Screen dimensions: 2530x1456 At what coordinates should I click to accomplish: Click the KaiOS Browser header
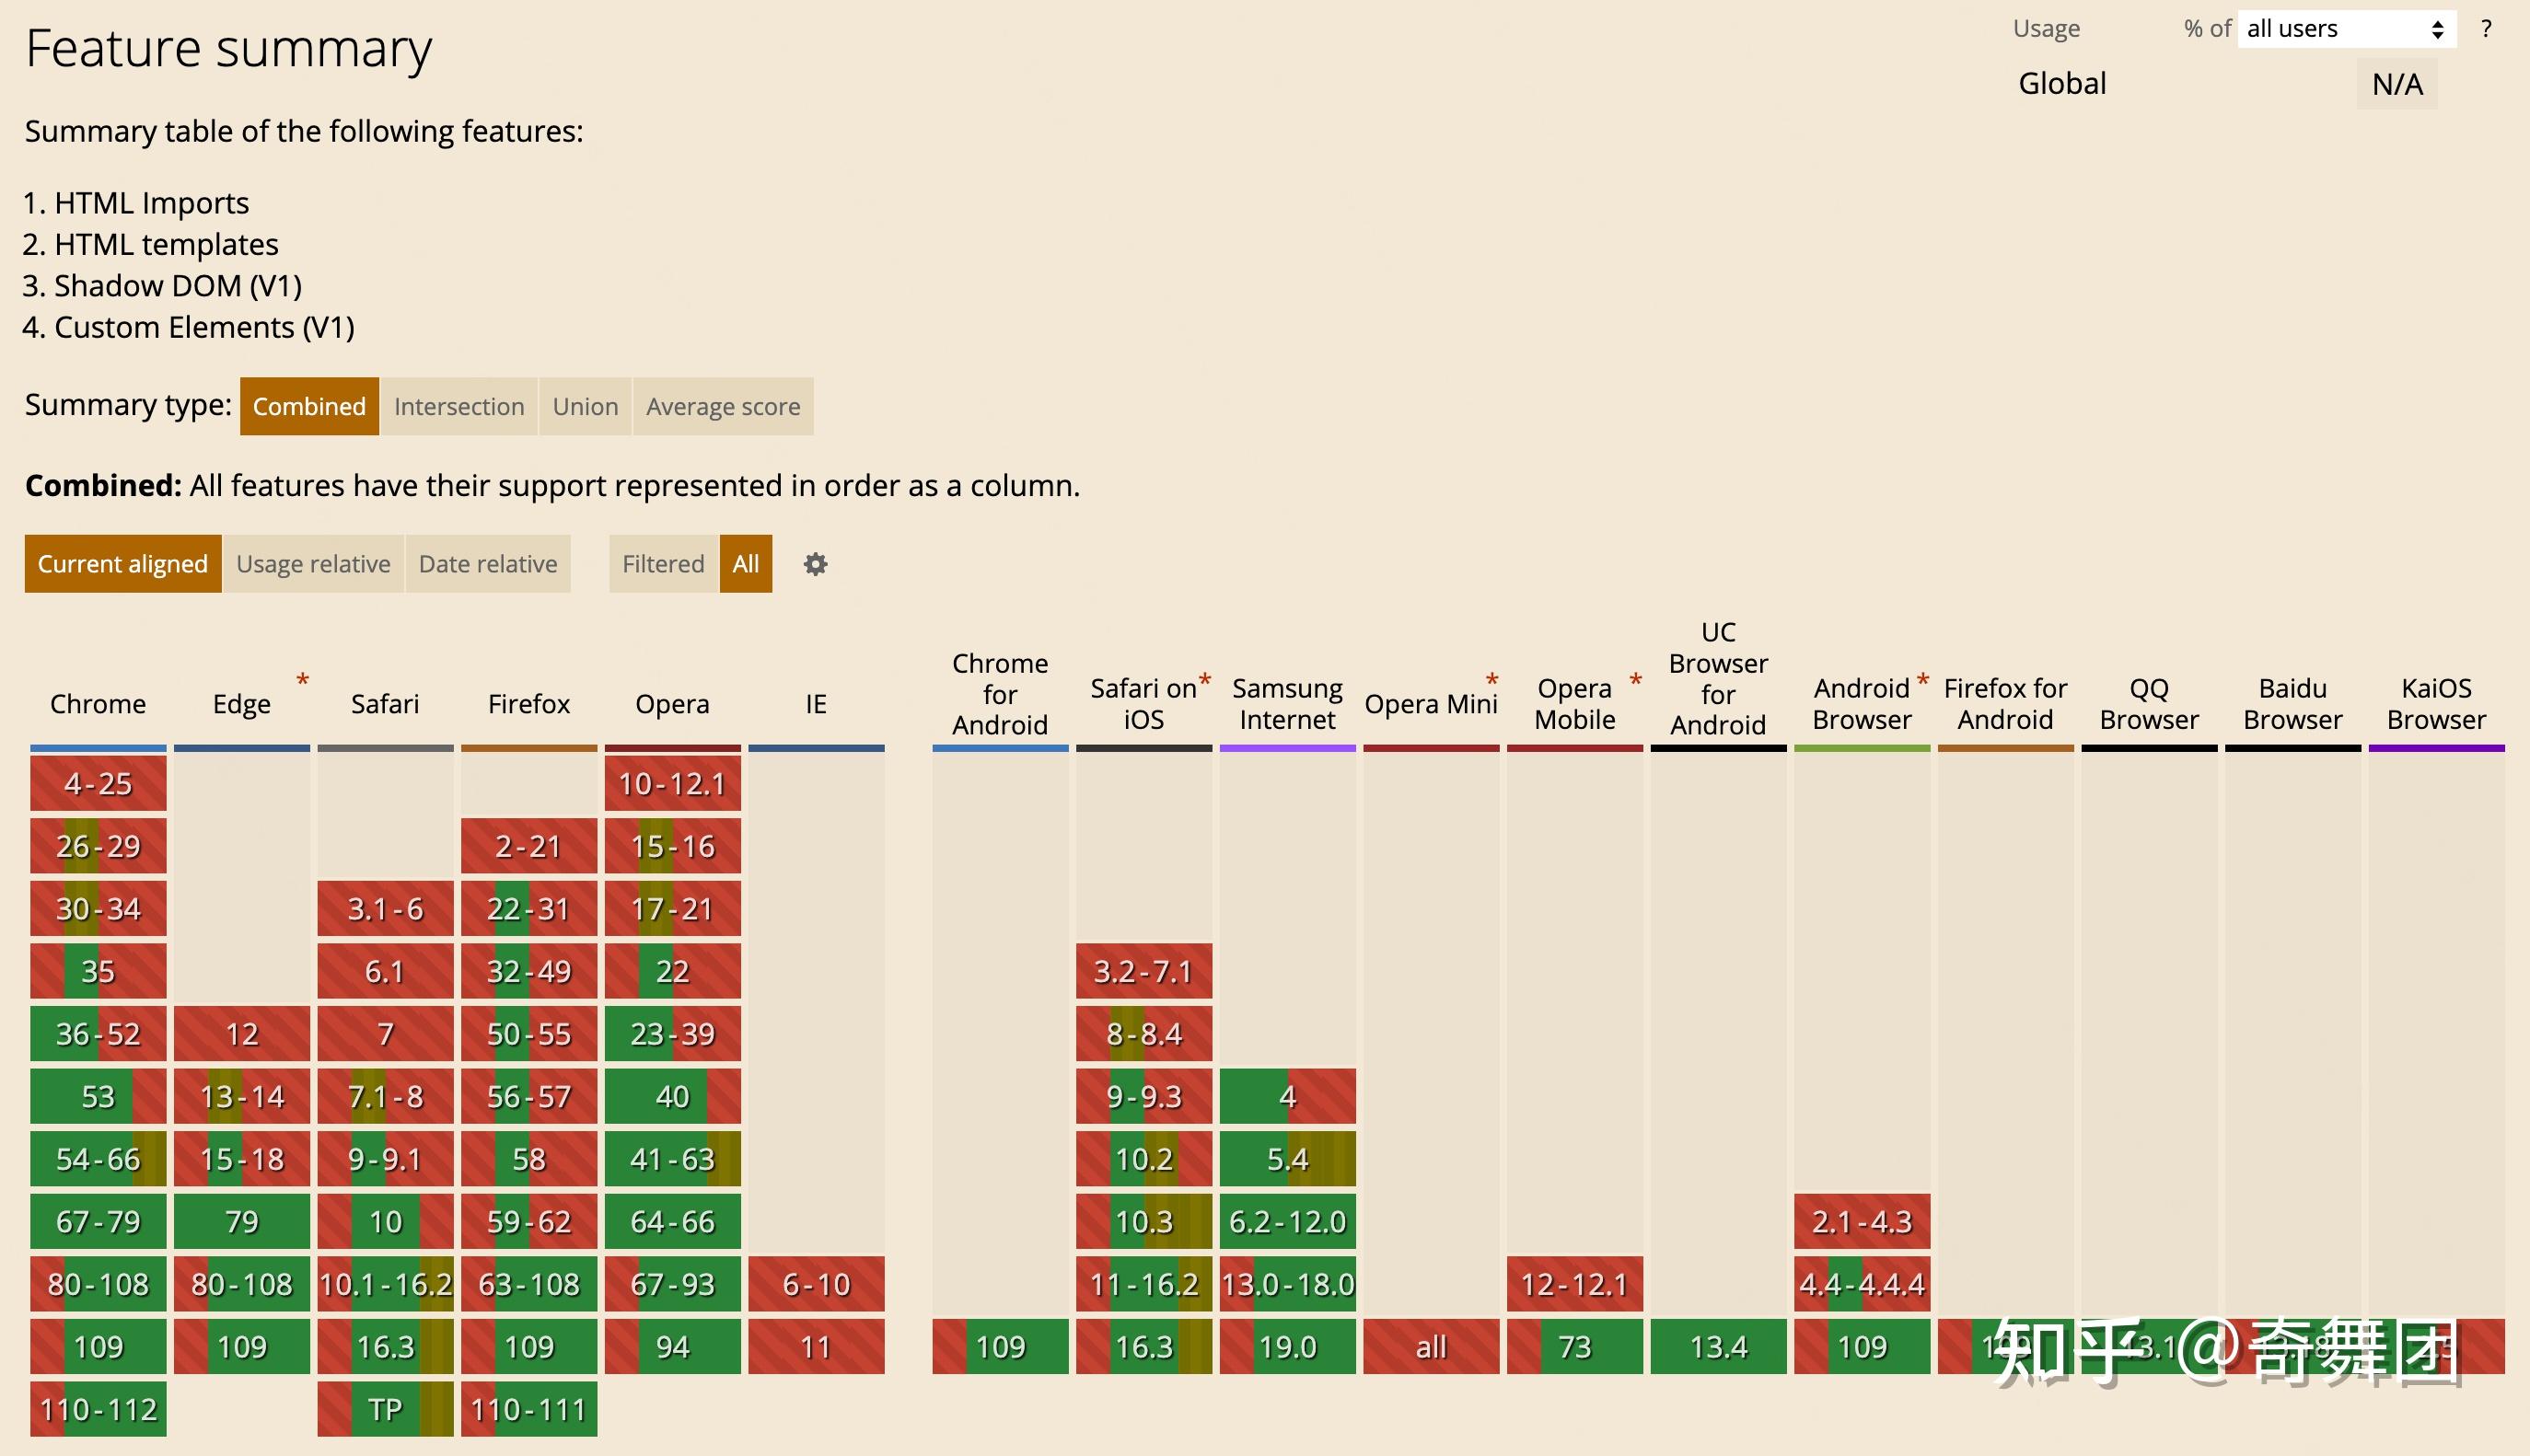tap(2437, 704)
